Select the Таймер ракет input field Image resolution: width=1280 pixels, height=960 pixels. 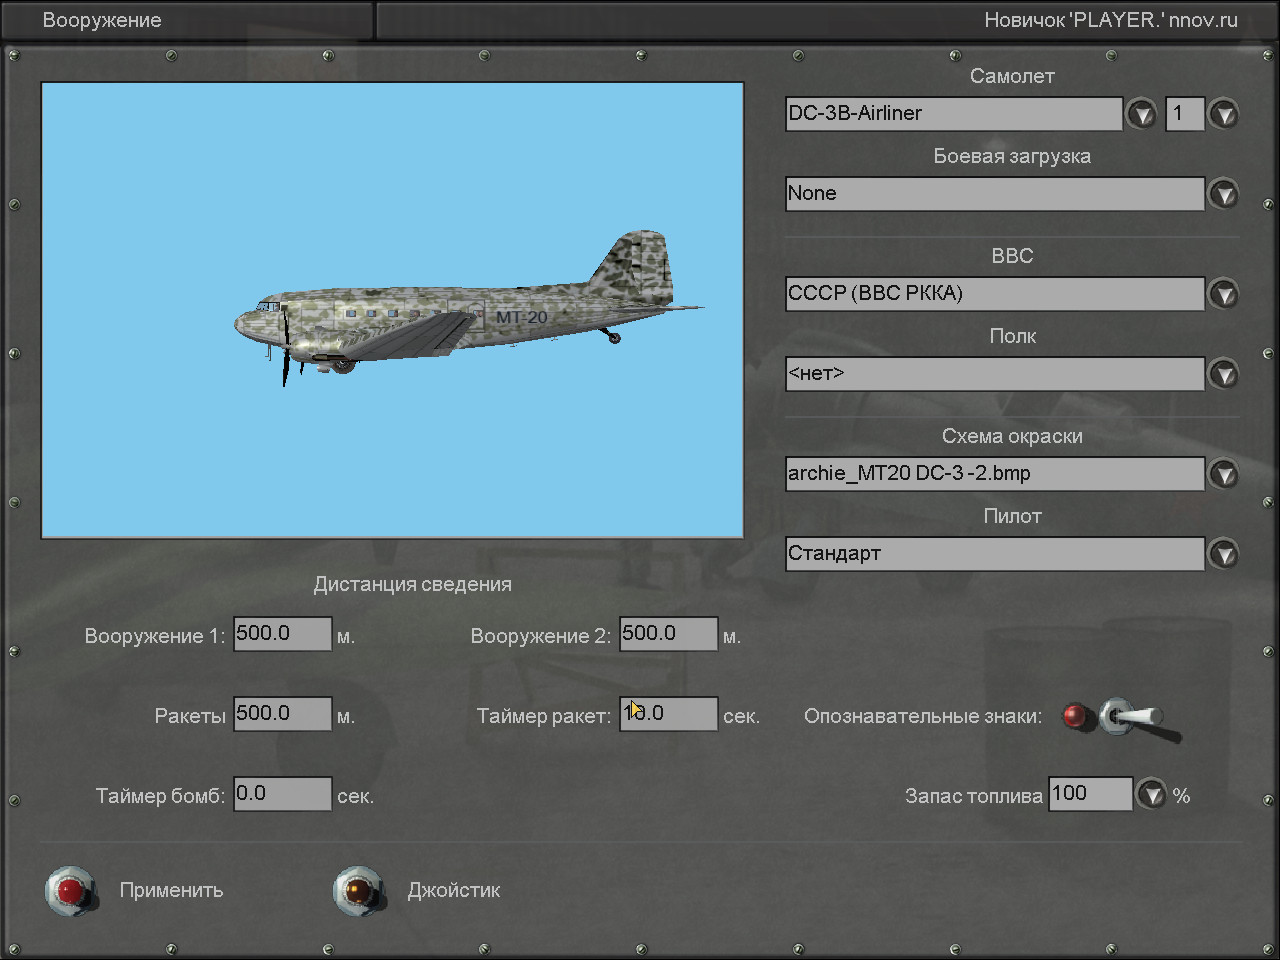click(668, 714)
